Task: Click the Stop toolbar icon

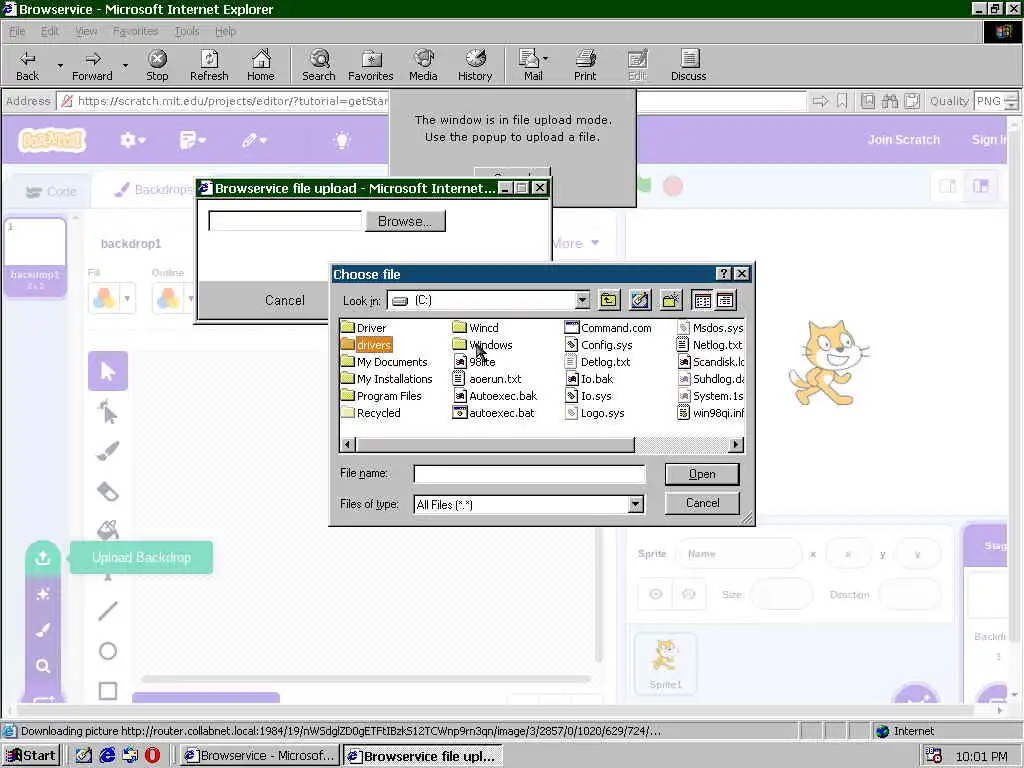Action: [157, 65]
